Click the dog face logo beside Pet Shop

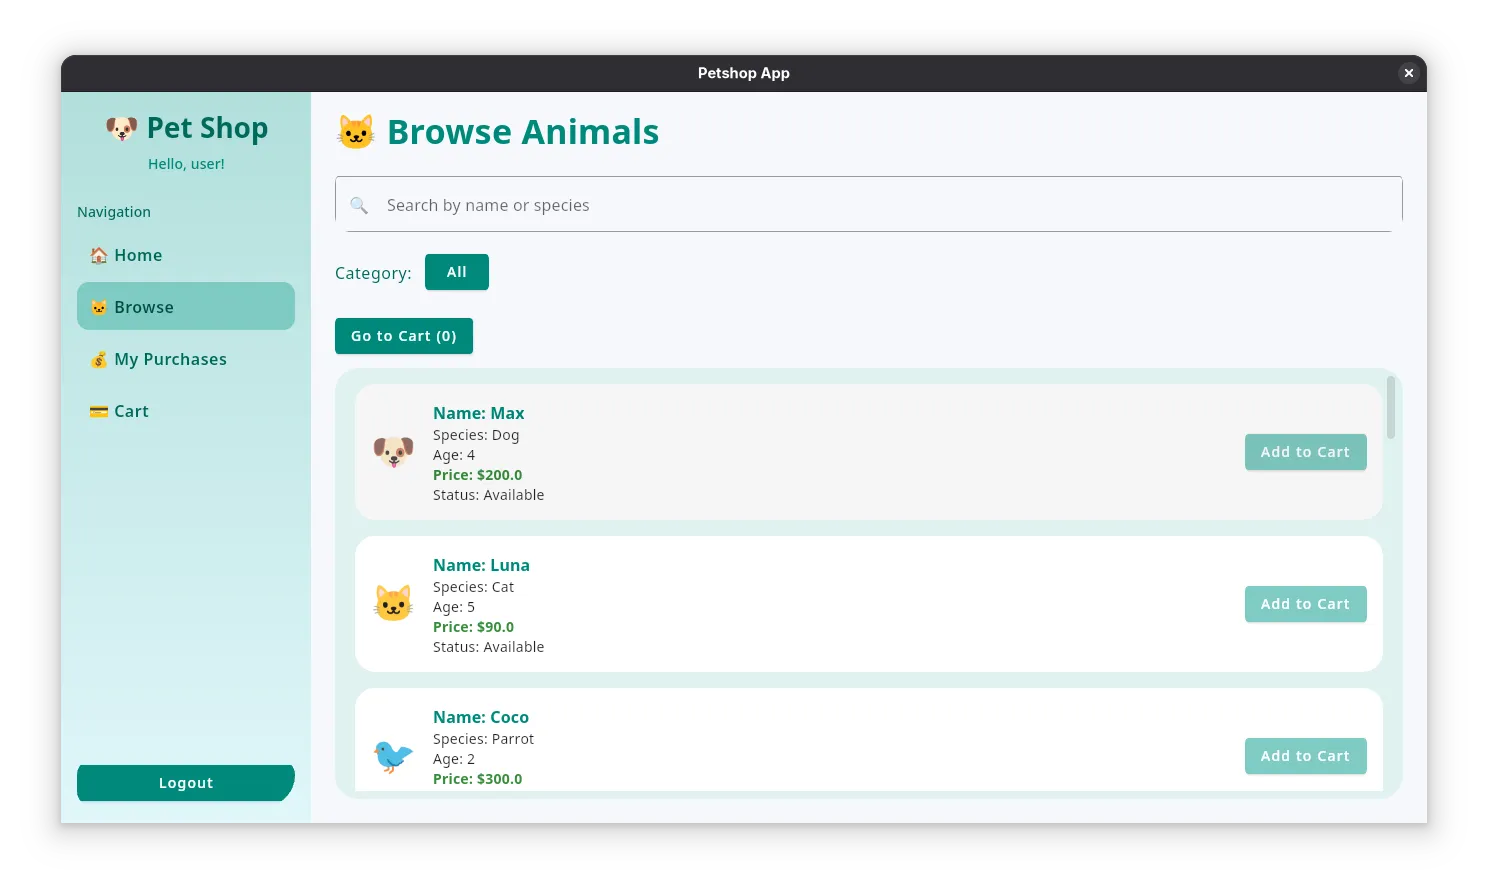pyautogui.click(x=122, y=129)
